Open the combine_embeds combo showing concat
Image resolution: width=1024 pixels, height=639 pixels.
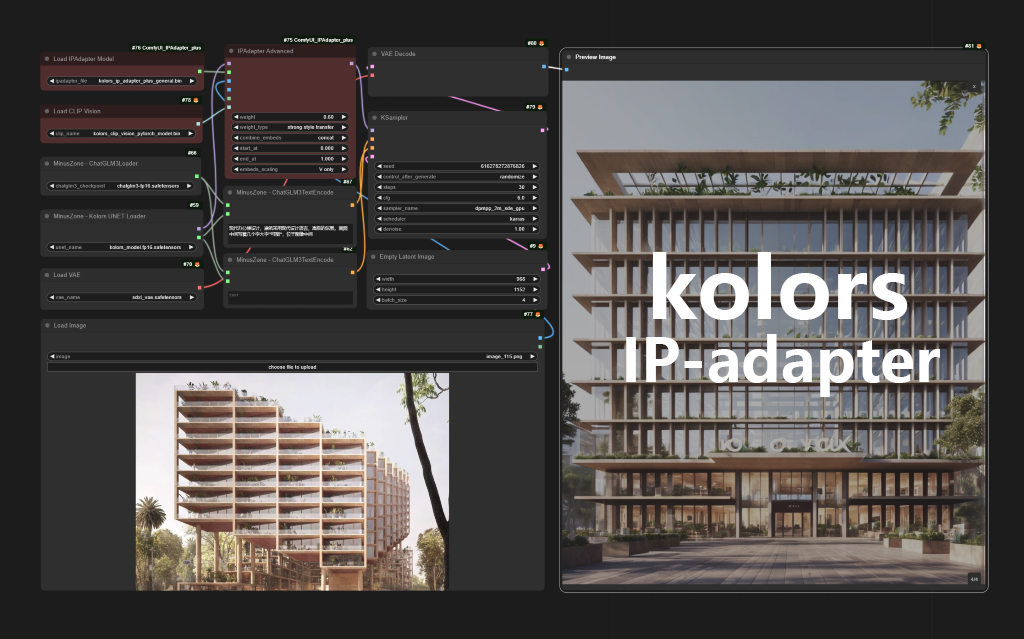291,138
